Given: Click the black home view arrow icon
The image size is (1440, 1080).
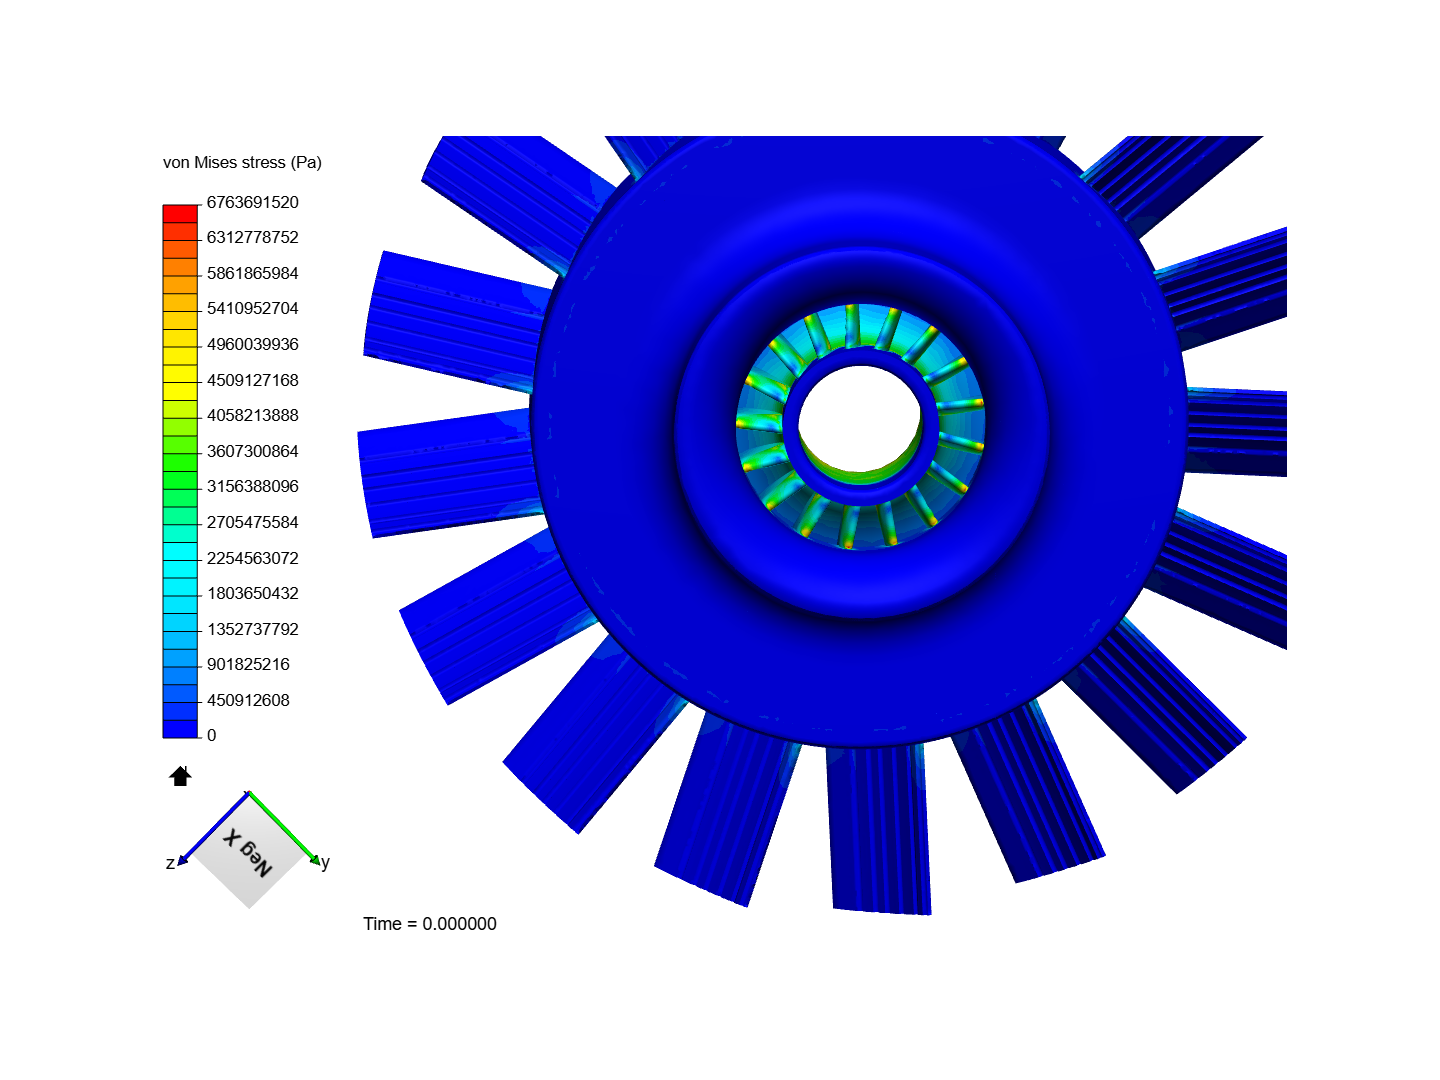Looking at the screenshot, I should point(180,776).
